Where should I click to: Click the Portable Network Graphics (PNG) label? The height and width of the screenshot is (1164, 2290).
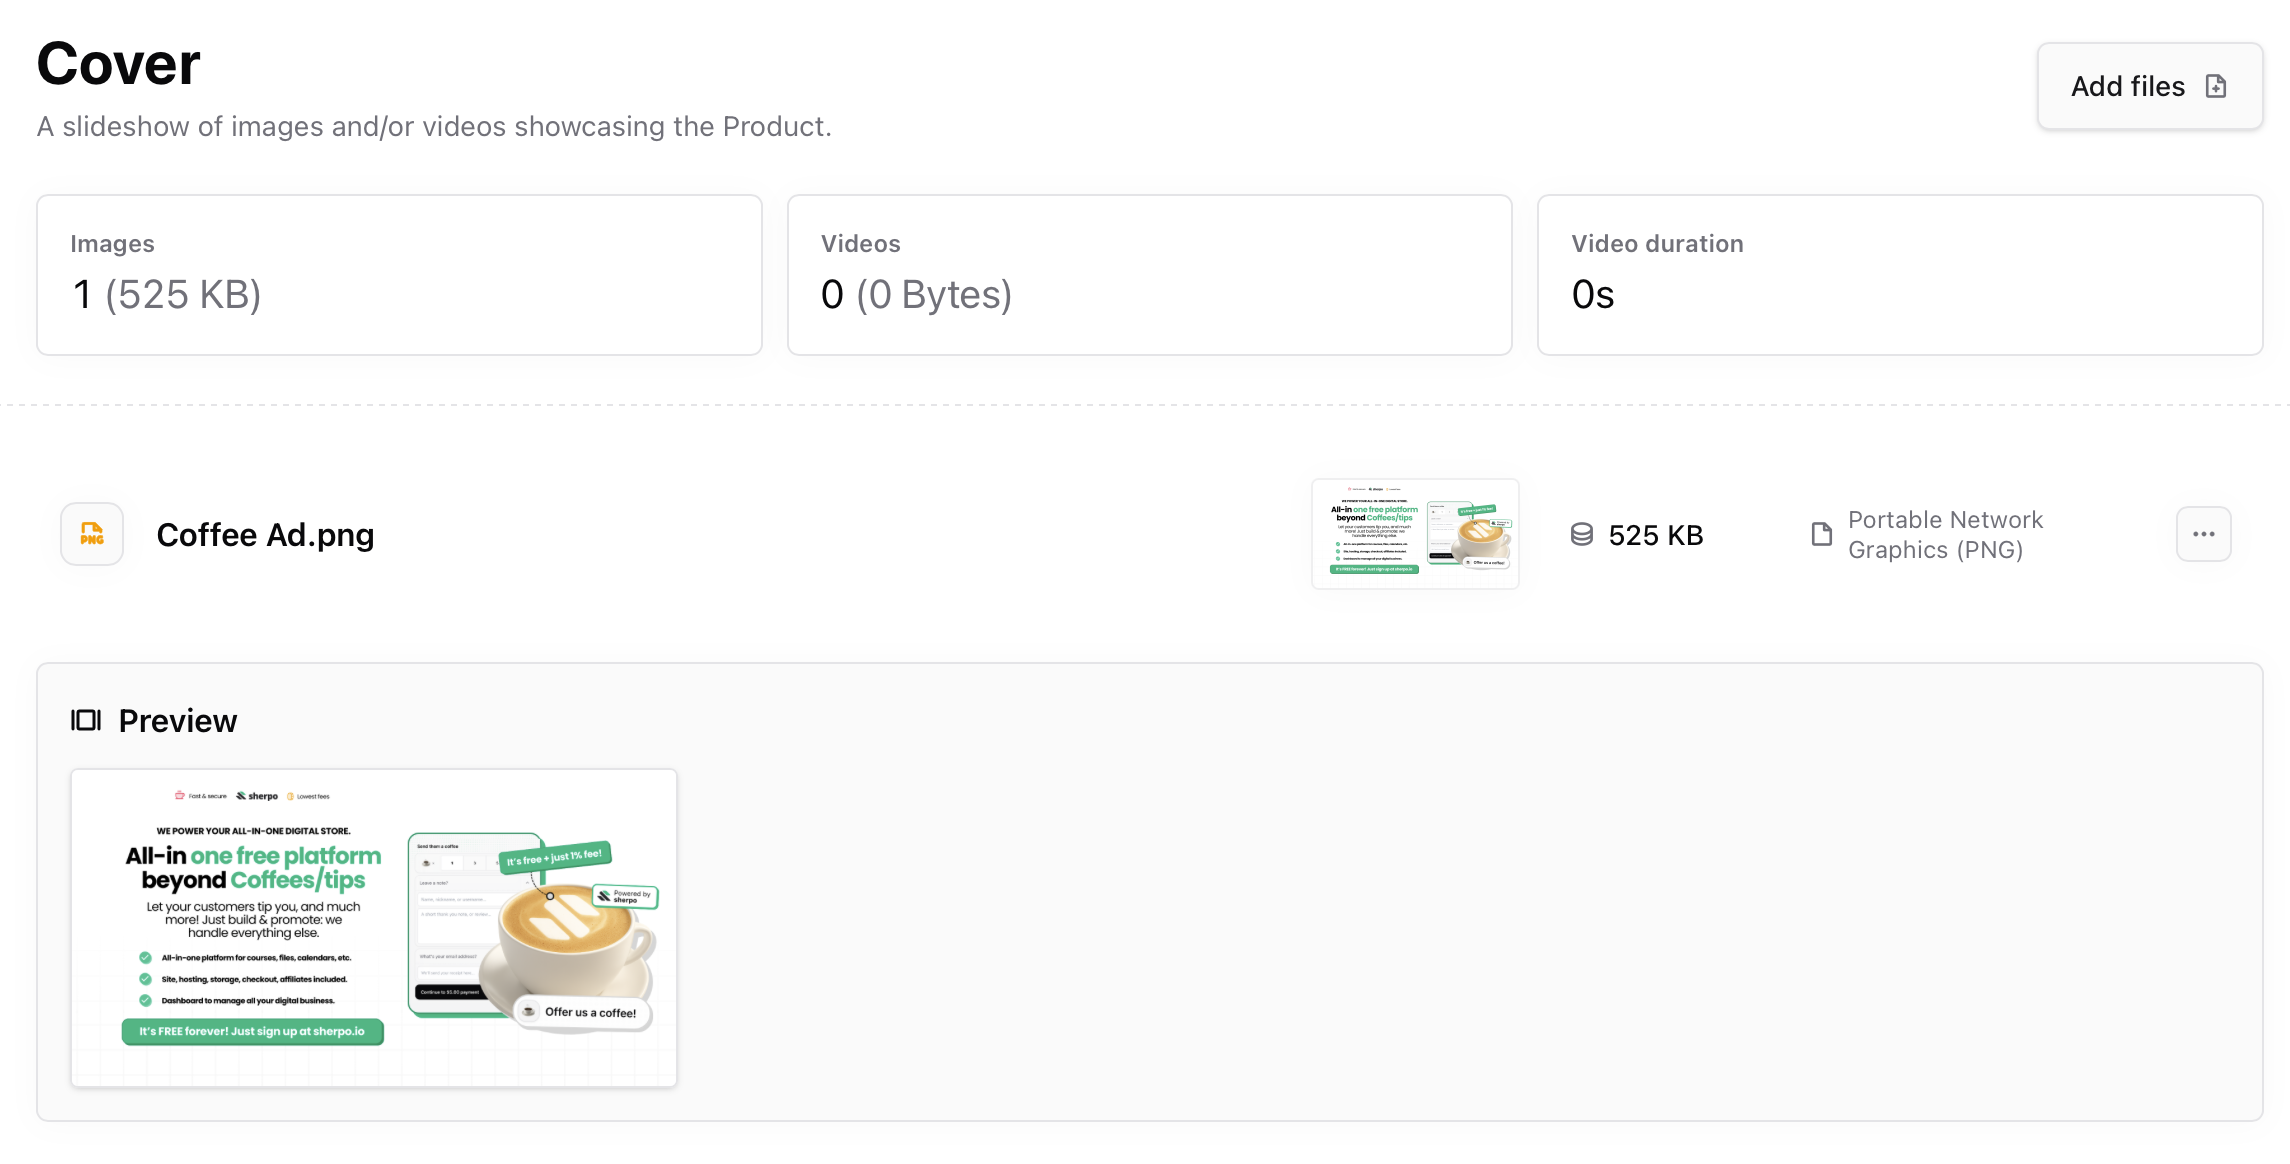click(1944, 535)
